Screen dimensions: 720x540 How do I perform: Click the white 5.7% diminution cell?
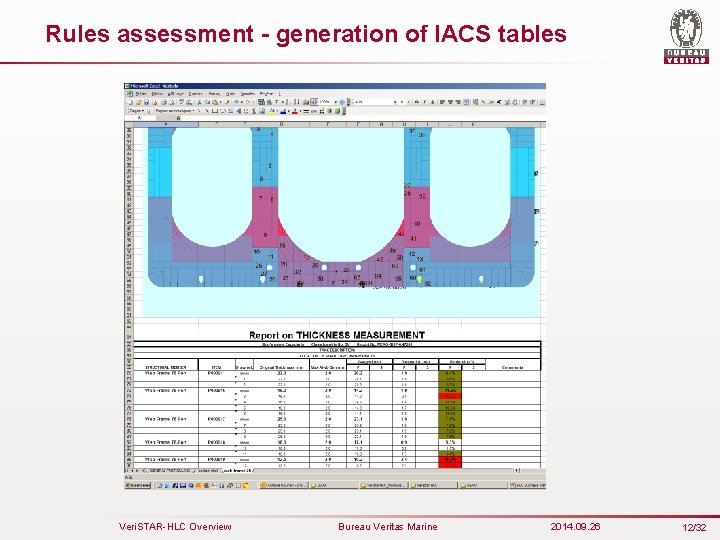(x=450, y=442)
